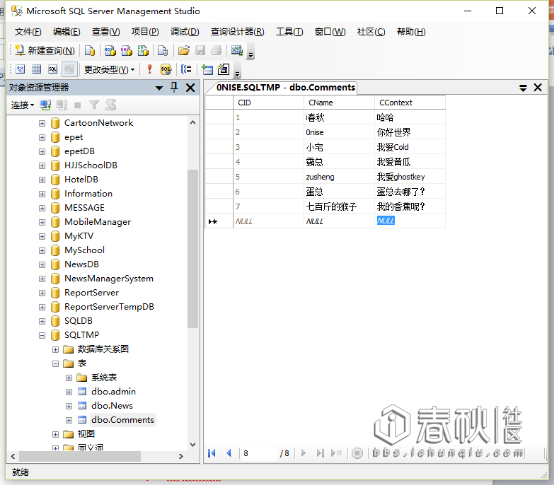
Task: Open a Database Engine Query
Action: (90, 51)
